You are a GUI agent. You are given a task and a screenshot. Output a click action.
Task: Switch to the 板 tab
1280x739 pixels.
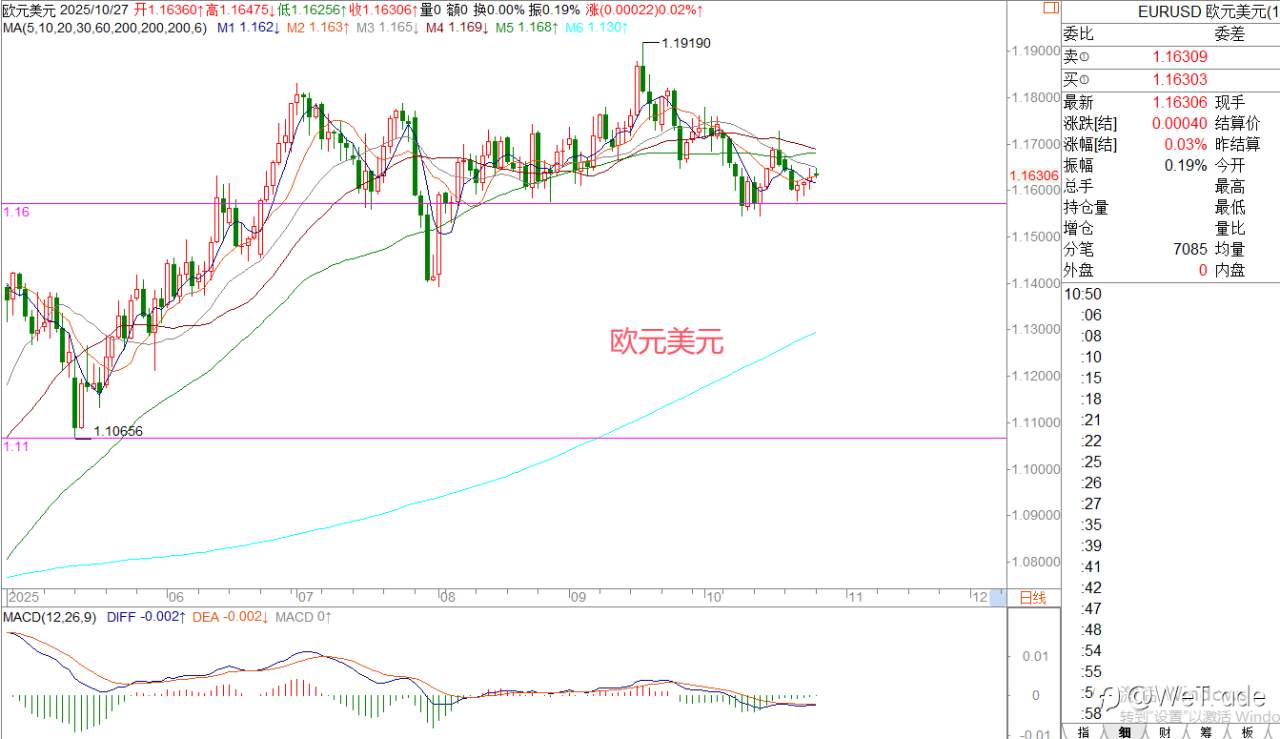click(x=1247, y=731)
